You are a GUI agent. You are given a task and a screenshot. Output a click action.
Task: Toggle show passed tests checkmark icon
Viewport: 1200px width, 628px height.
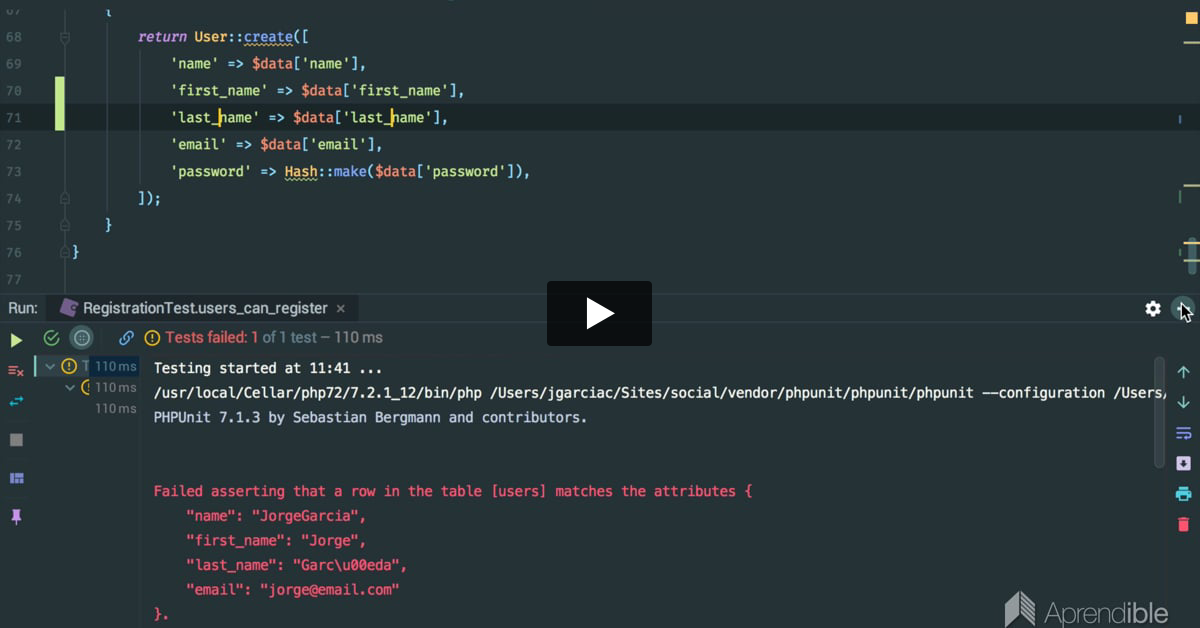point(52,338)
